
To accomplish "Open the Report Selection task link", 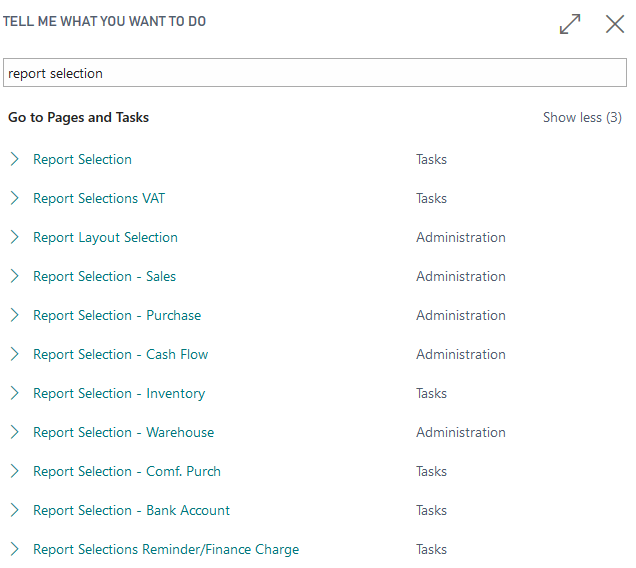I will [82, 159].
